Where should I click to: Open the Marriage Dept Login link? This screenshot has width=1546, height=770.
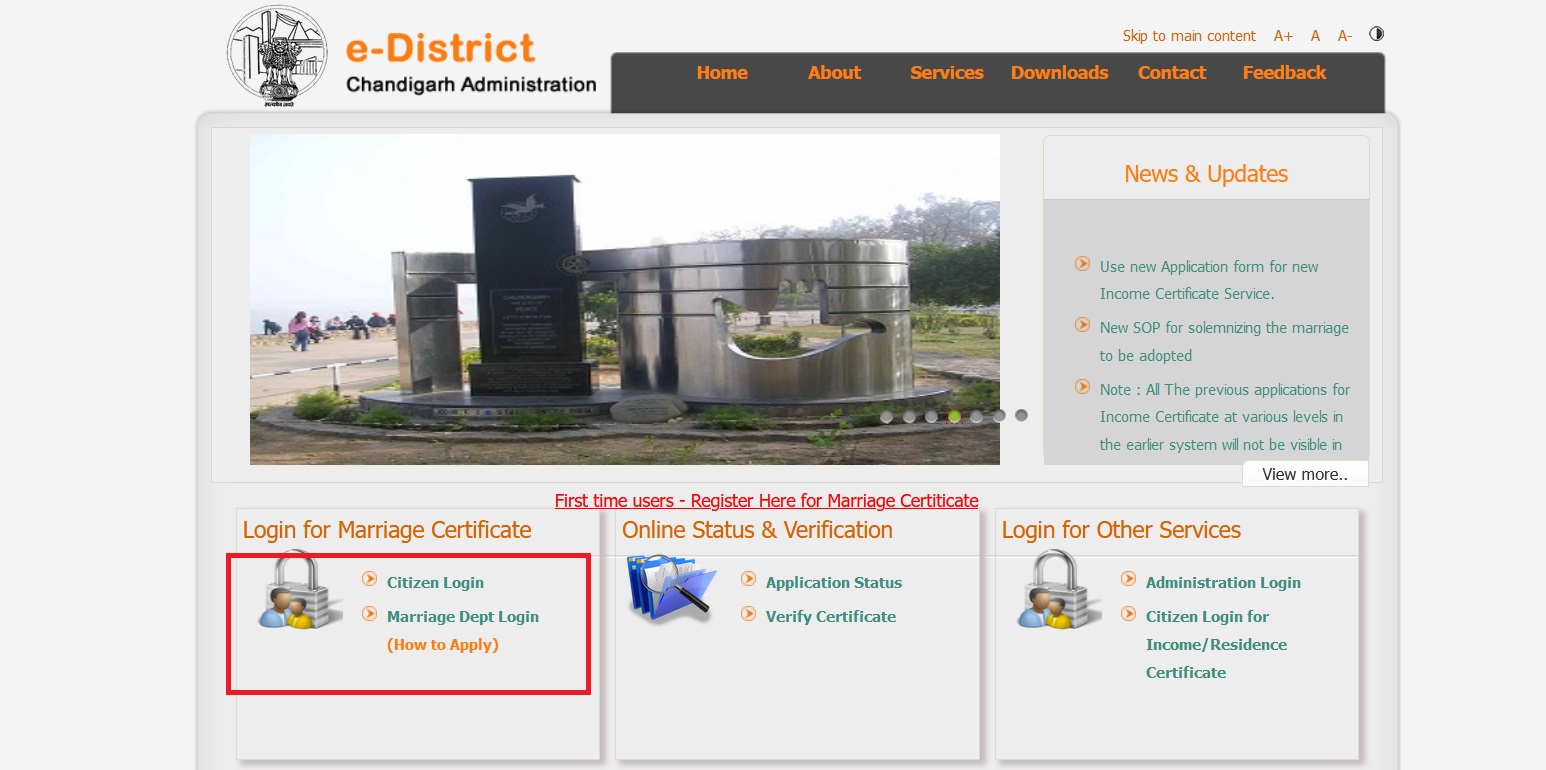(462, 617)
